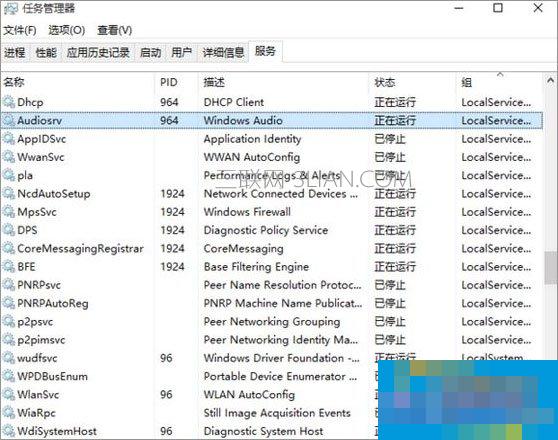Image resolution: width=558 pixels, height=440 pixels.
Task: Click the CoreMessaging description cell
Action: coord(243,248)
